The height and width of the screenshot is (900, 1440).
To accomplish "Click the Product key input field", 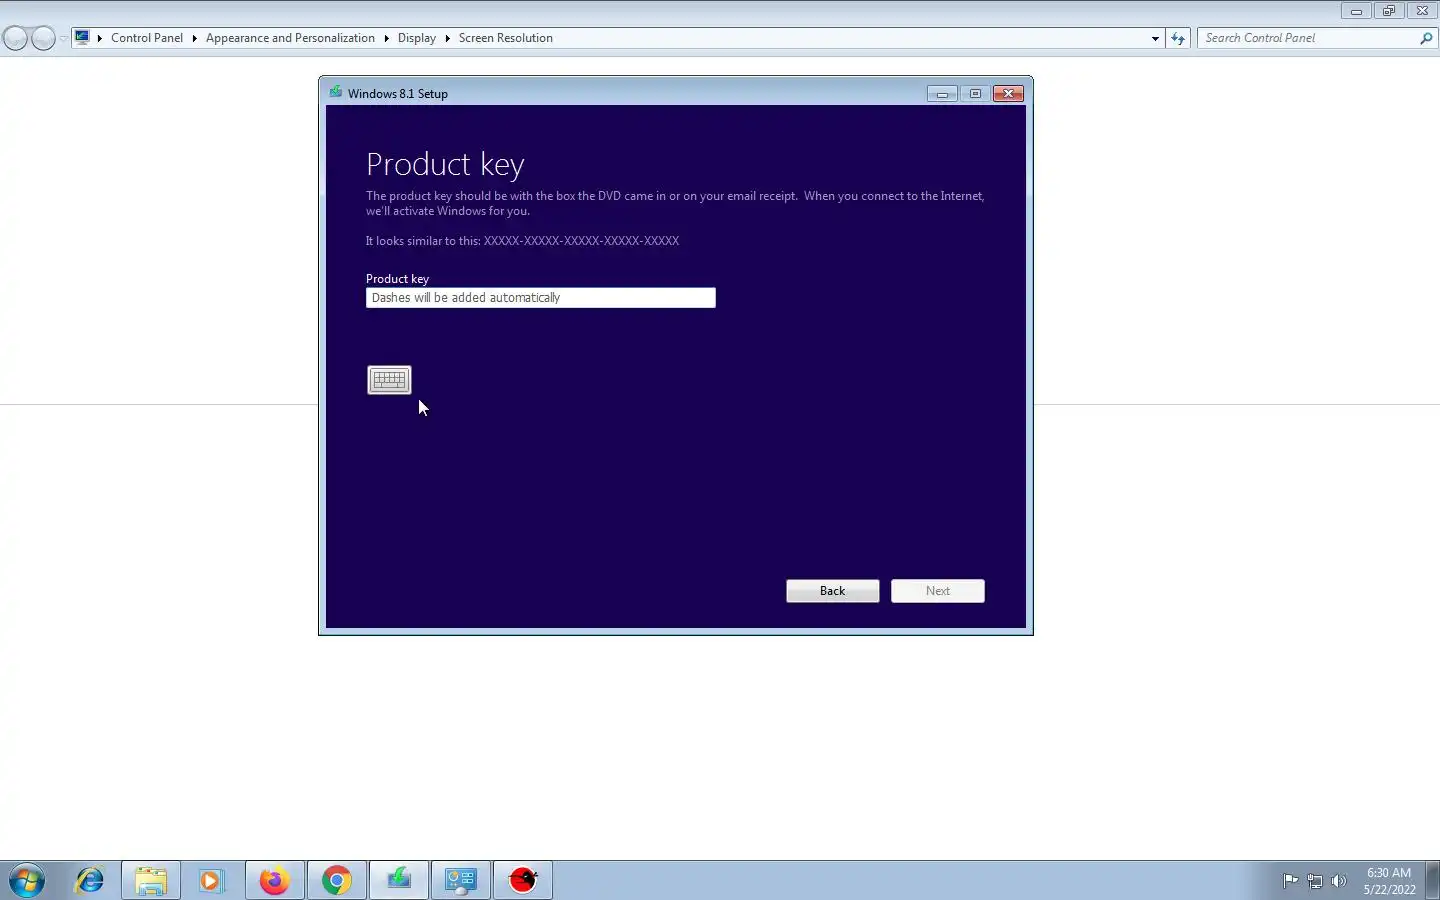I will pyautogui.click(x=540, y=298).
